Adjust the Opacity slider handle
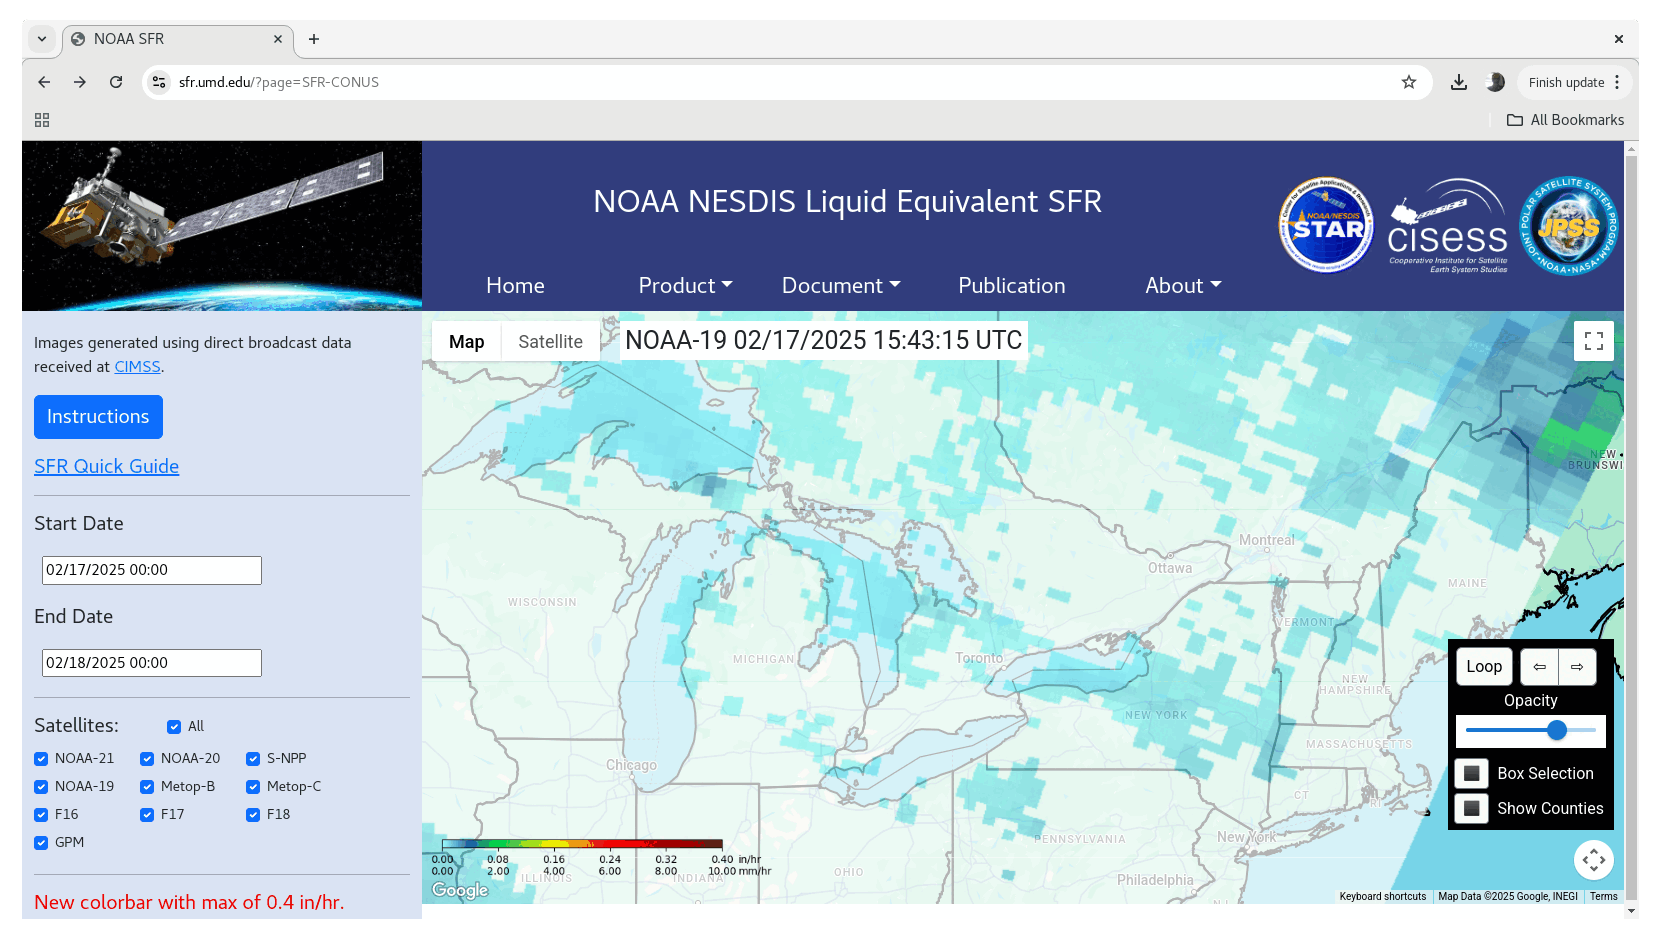Viewport: 1661px width, 944px height. tap(1557, 730)
